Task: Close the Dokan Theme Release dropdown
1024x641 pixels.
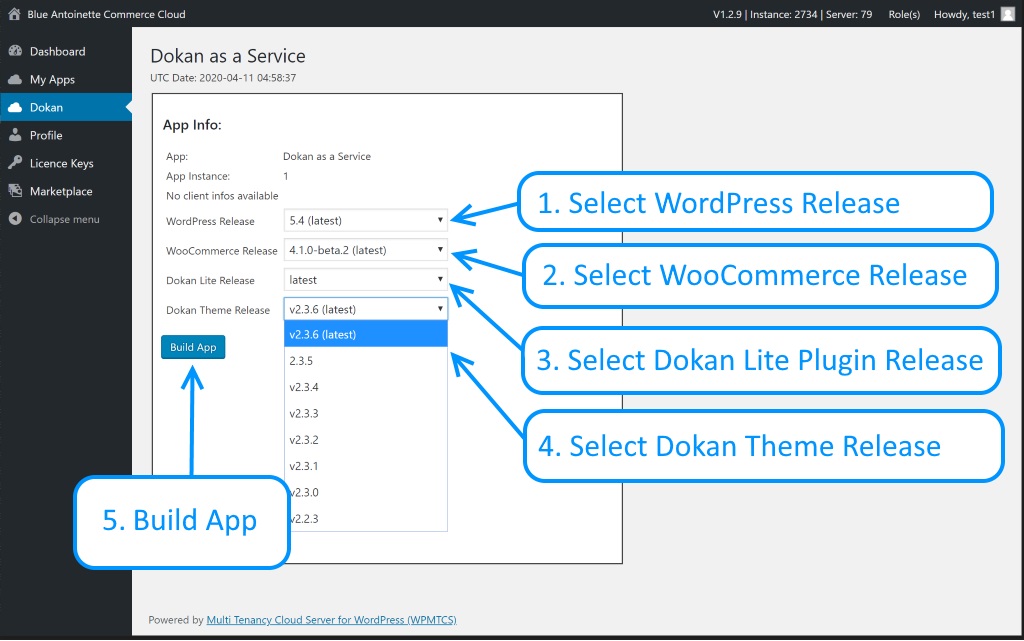Action: point(366,309)
